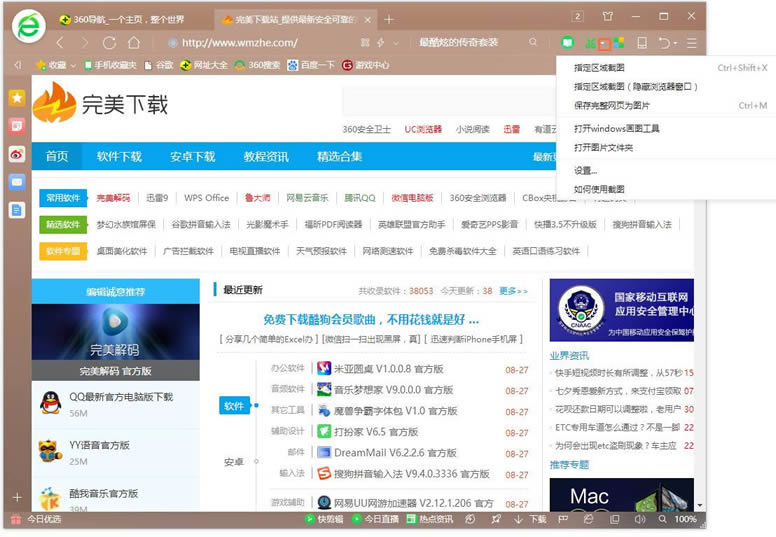Go to the browser Home page icon

click(134, 43)
